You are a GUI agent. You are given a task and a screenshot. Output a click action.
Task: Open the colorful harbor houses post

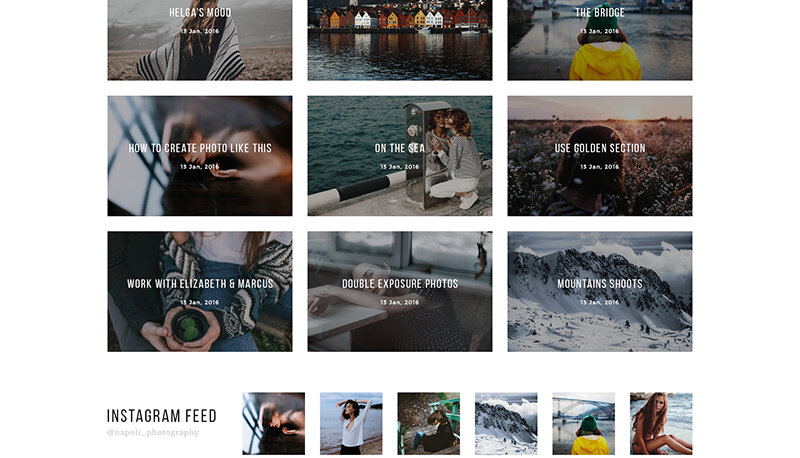tap(399, 40)
